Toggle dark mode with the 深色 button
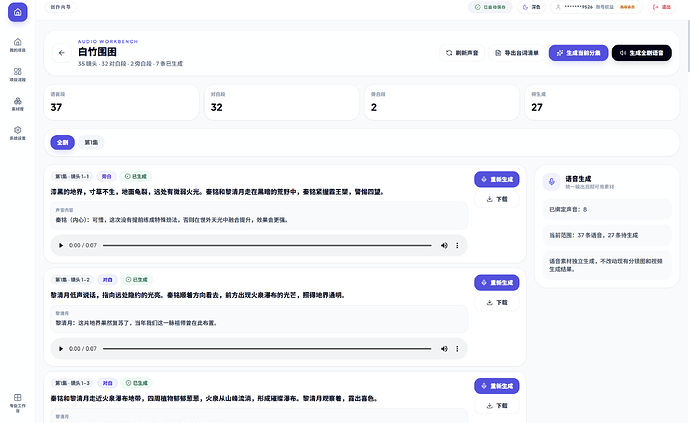 click(531, 7)
